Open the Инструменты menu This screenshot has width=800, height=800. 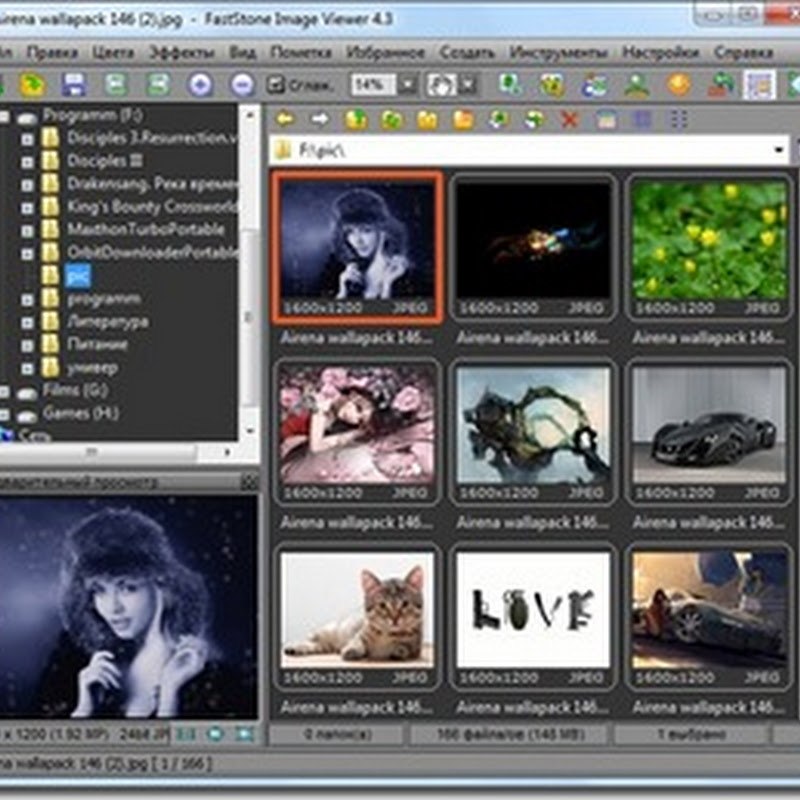point(558,52)
